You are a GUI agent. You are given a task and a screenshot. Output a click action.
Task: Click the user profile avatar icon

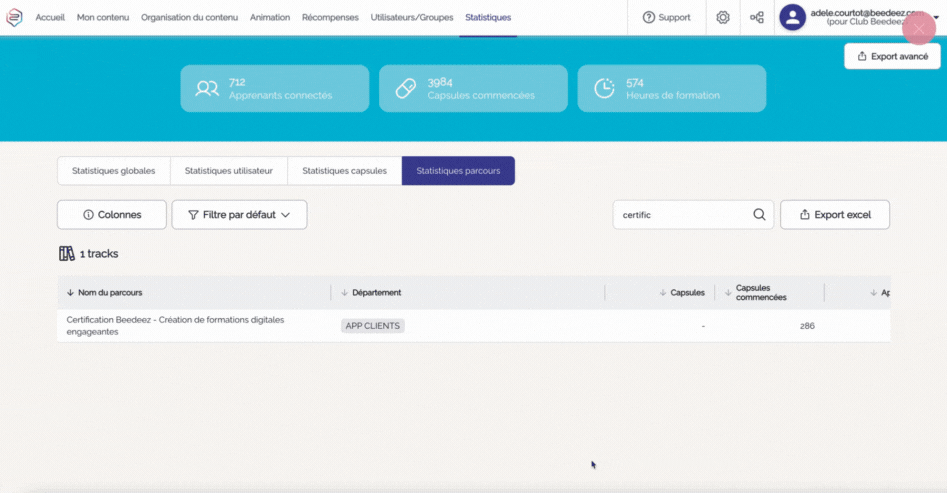[792, 17]
